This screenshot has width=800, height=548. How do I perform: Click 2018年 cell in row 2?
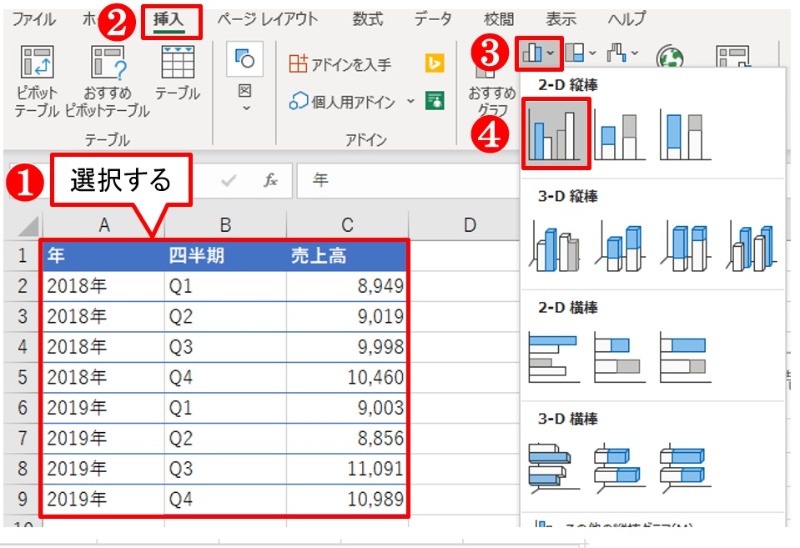tap(103, 286)
